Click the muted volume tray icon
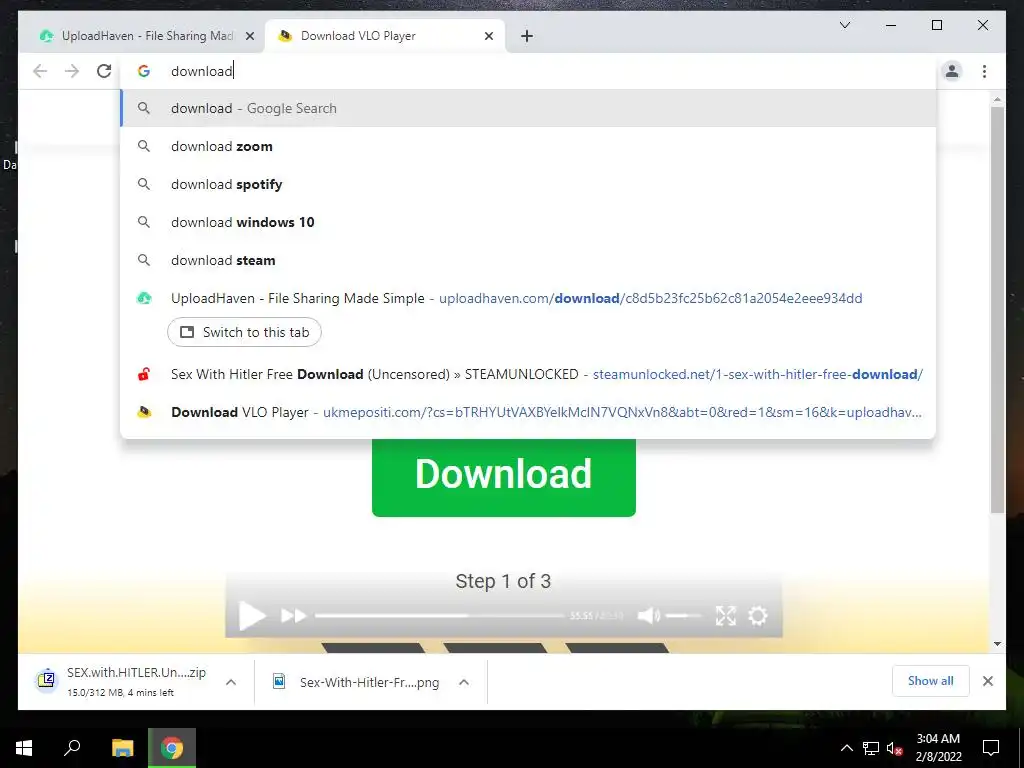1024x768 pixels. coord(894,748)
